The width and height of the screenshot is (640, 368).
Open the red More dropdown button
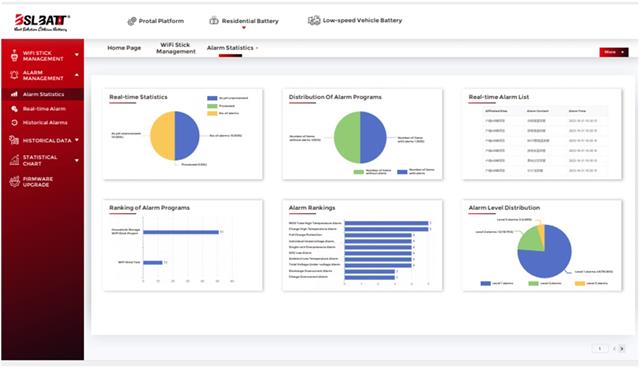pyautogui.click(x=613, y=52)
